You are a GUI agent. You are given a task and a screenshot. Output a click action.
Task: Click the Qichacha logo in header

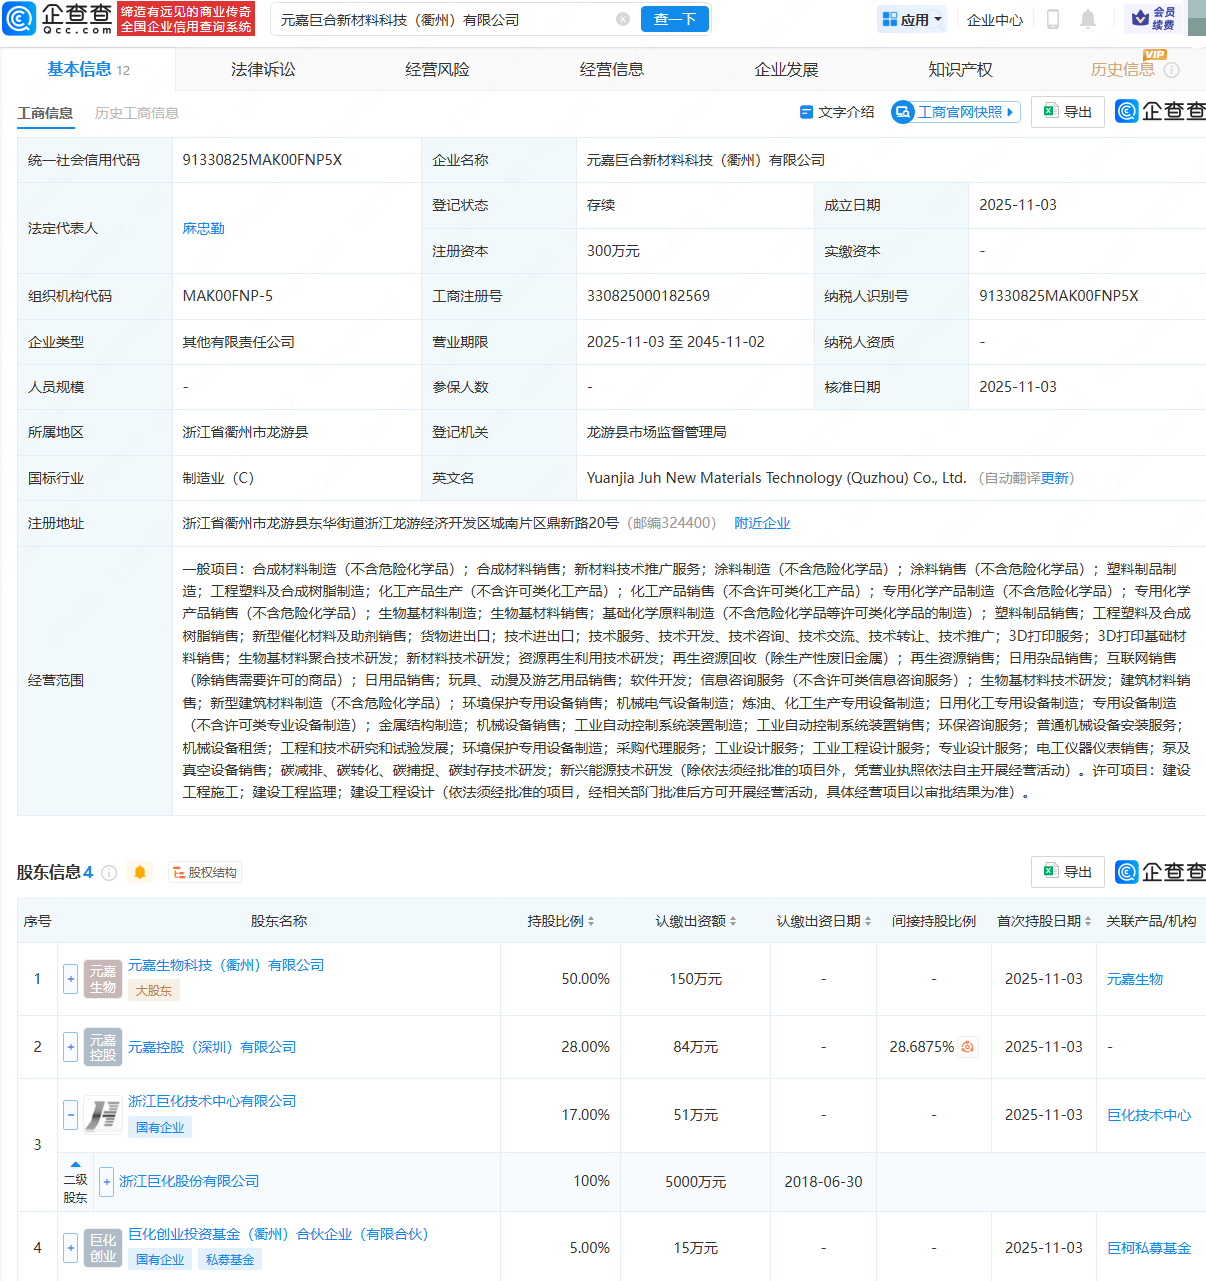coord(58,18)
